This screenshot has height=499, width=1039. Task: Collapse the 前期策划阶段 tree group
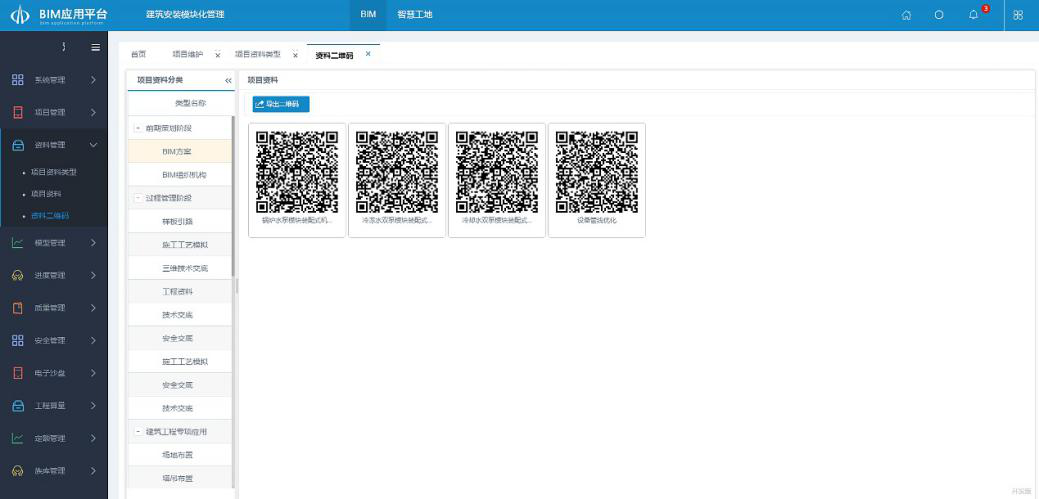point(137,128)
